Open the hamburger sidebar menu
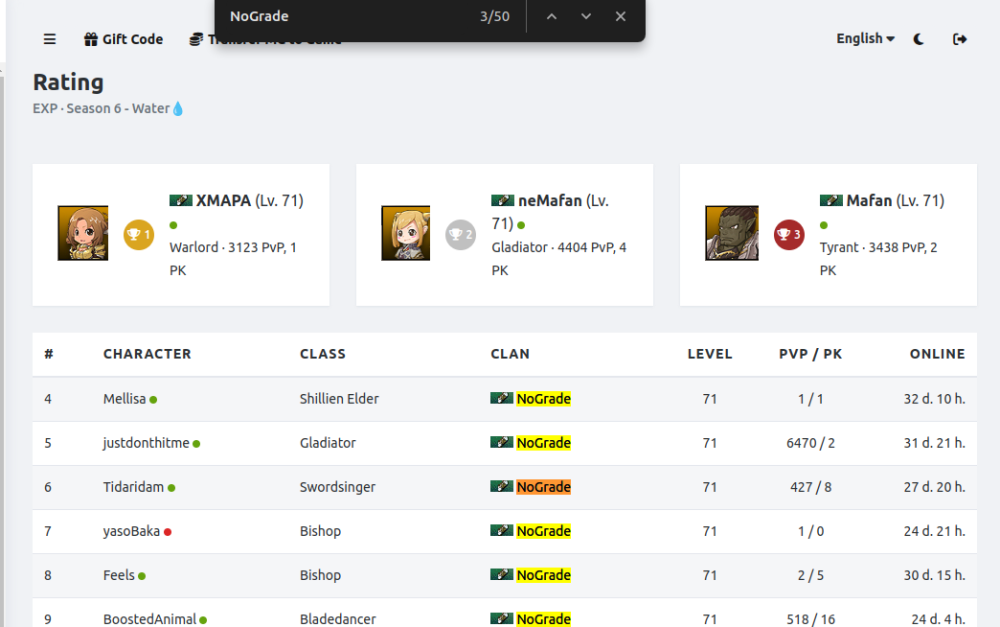Image resolution: width=1000 pixels, height=627 pixels. point(50,39)
